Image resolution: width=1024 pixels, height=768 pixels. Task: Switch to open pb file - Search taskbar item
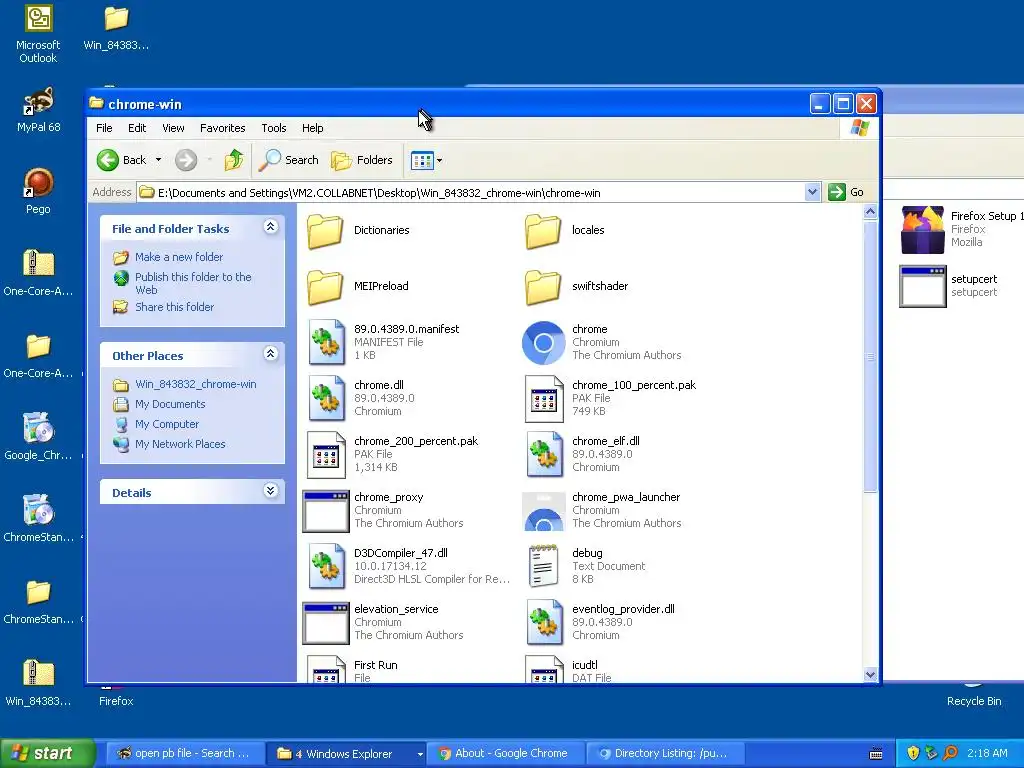pos(184,754)
